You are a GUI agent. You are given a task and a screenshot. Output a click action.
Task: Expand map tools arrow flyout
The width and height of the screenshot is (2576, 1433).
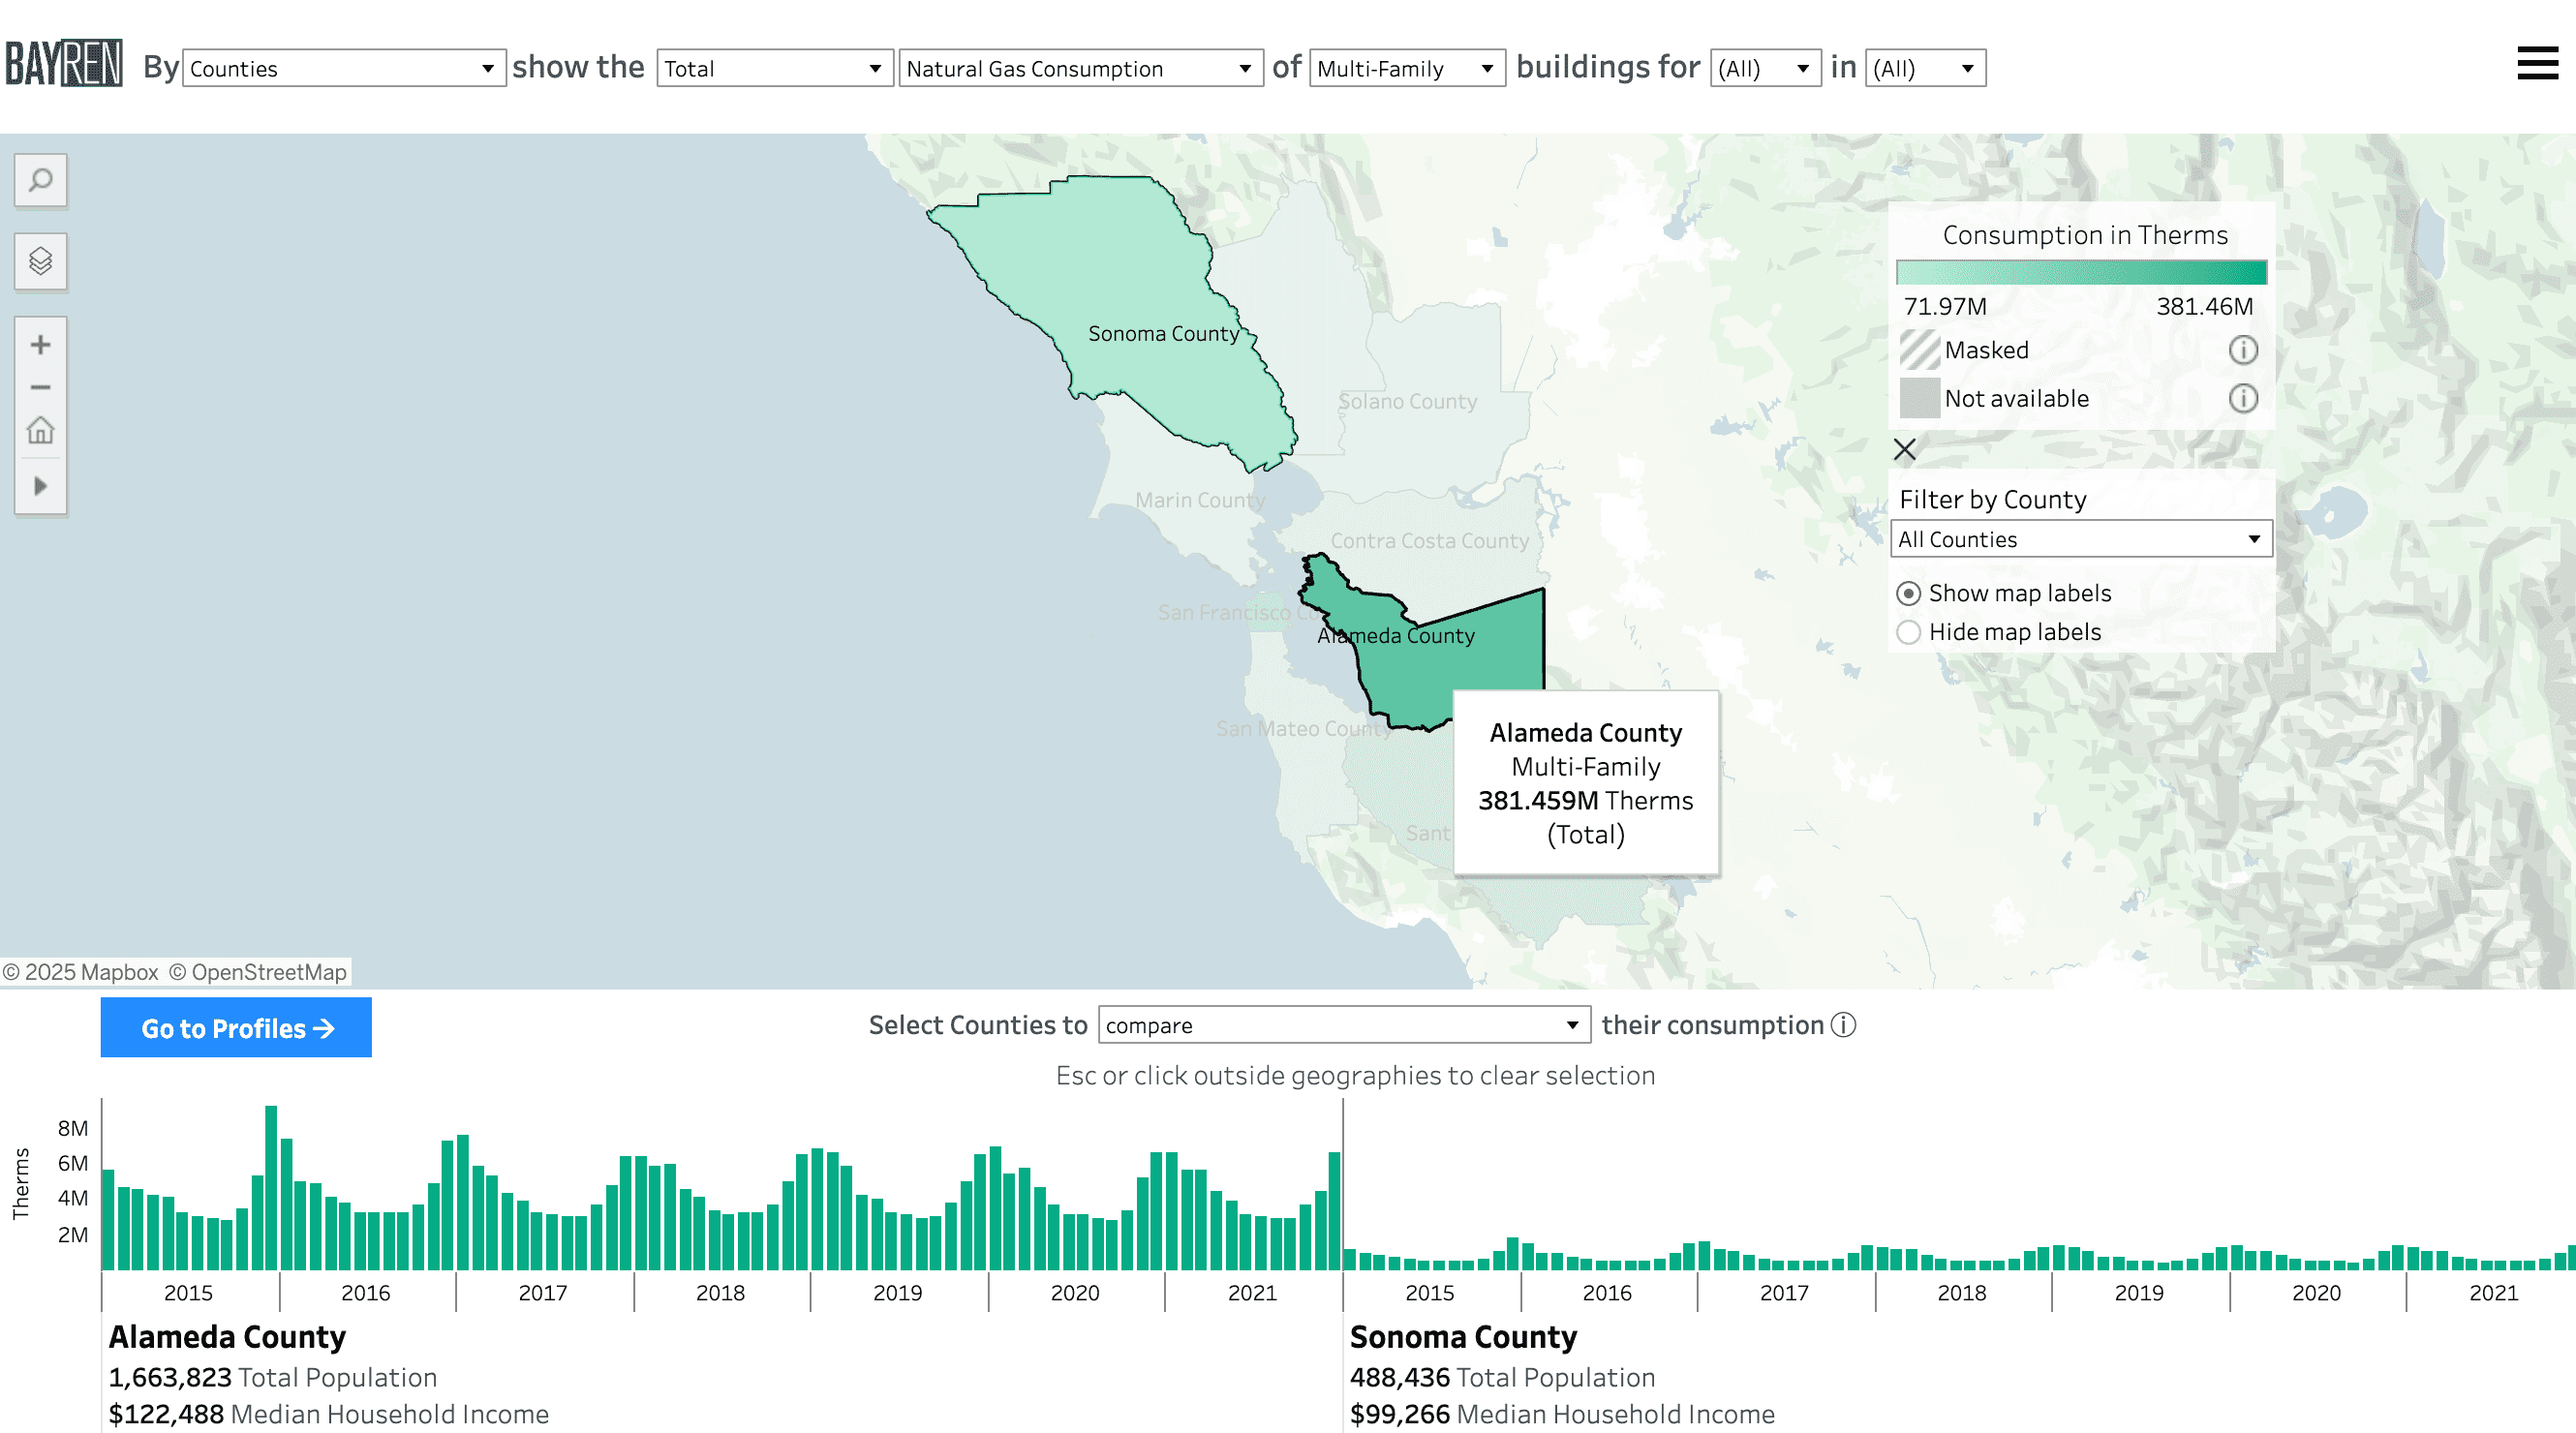pos(41,486)
